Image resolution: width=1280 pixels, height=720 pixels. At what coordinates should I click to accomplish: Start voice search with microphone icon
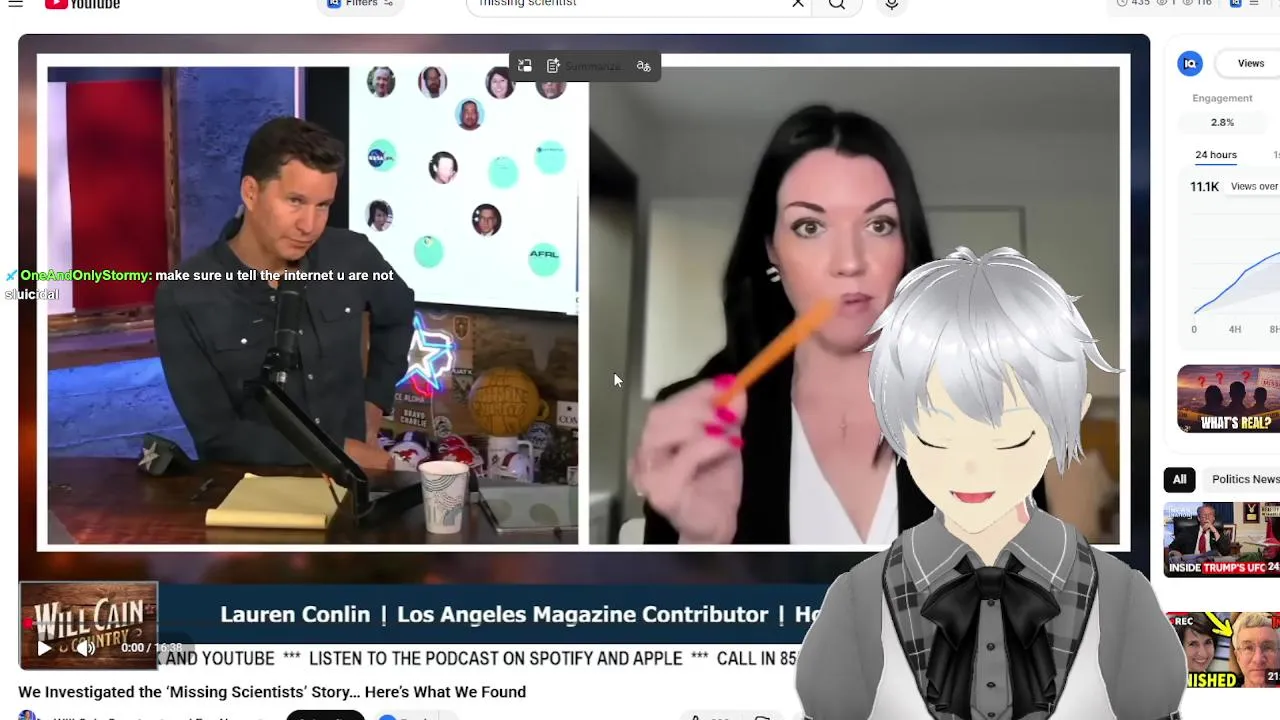892,5
